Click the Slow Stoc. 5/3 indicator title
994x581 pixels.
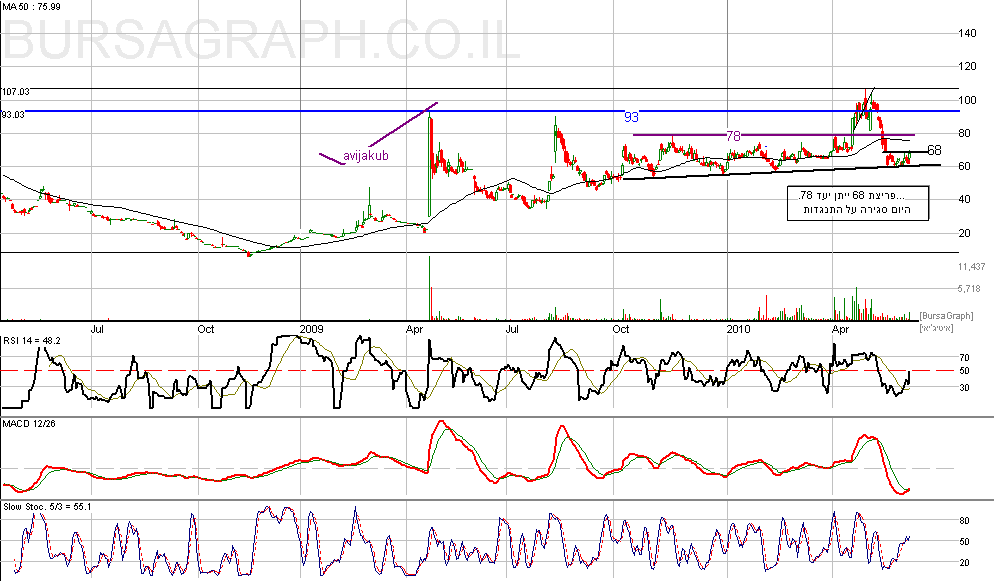click(x=47, y=507)
